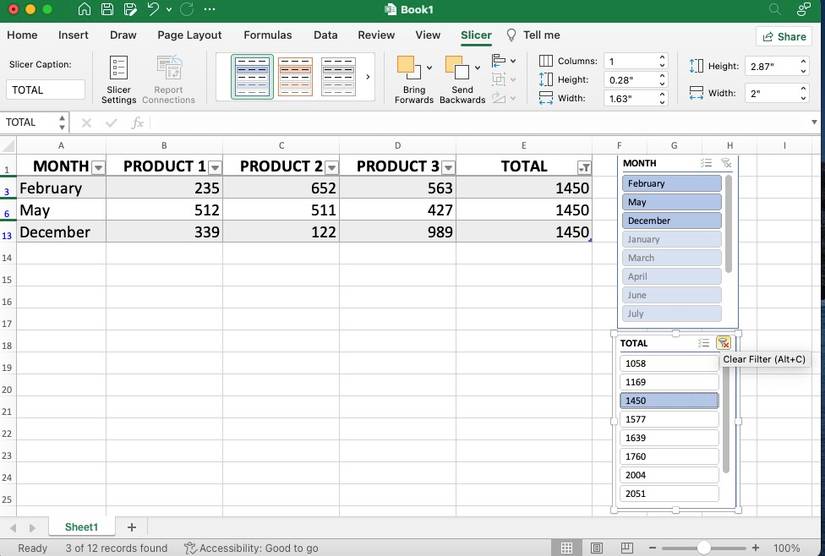Image resolution: width=825 pixels, height=556 pixels.
Task: Open the undo history dropdown arrow
Action: coord(169,9)
